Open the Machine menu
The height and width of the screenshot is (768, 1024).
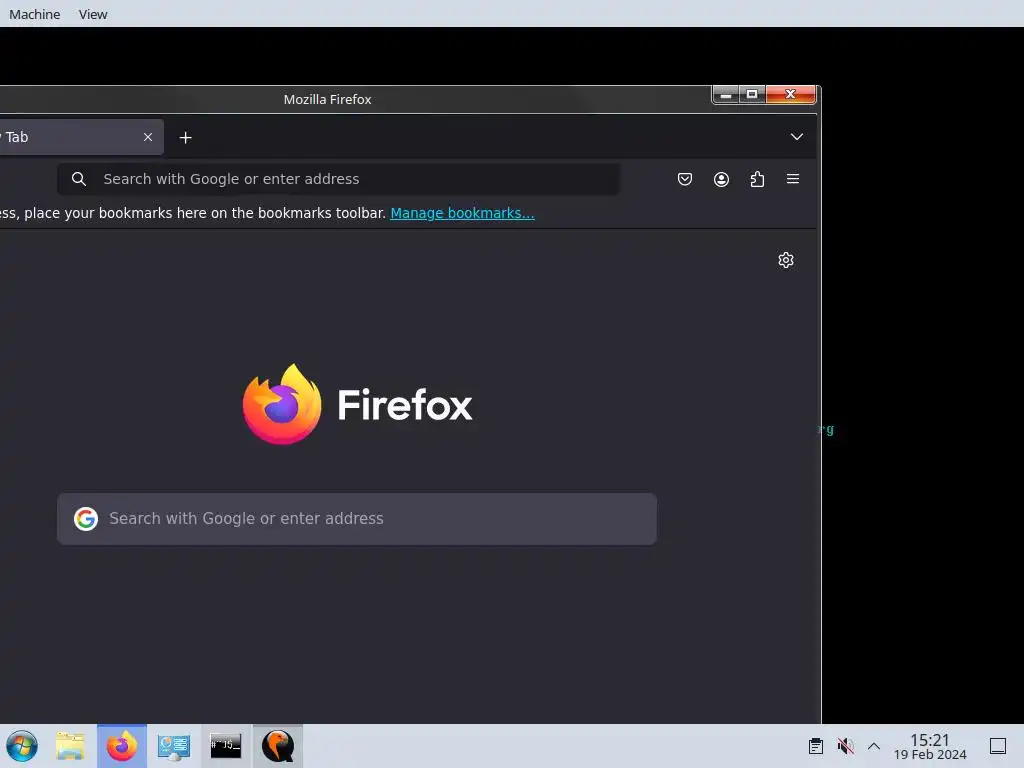coord(35,14)
